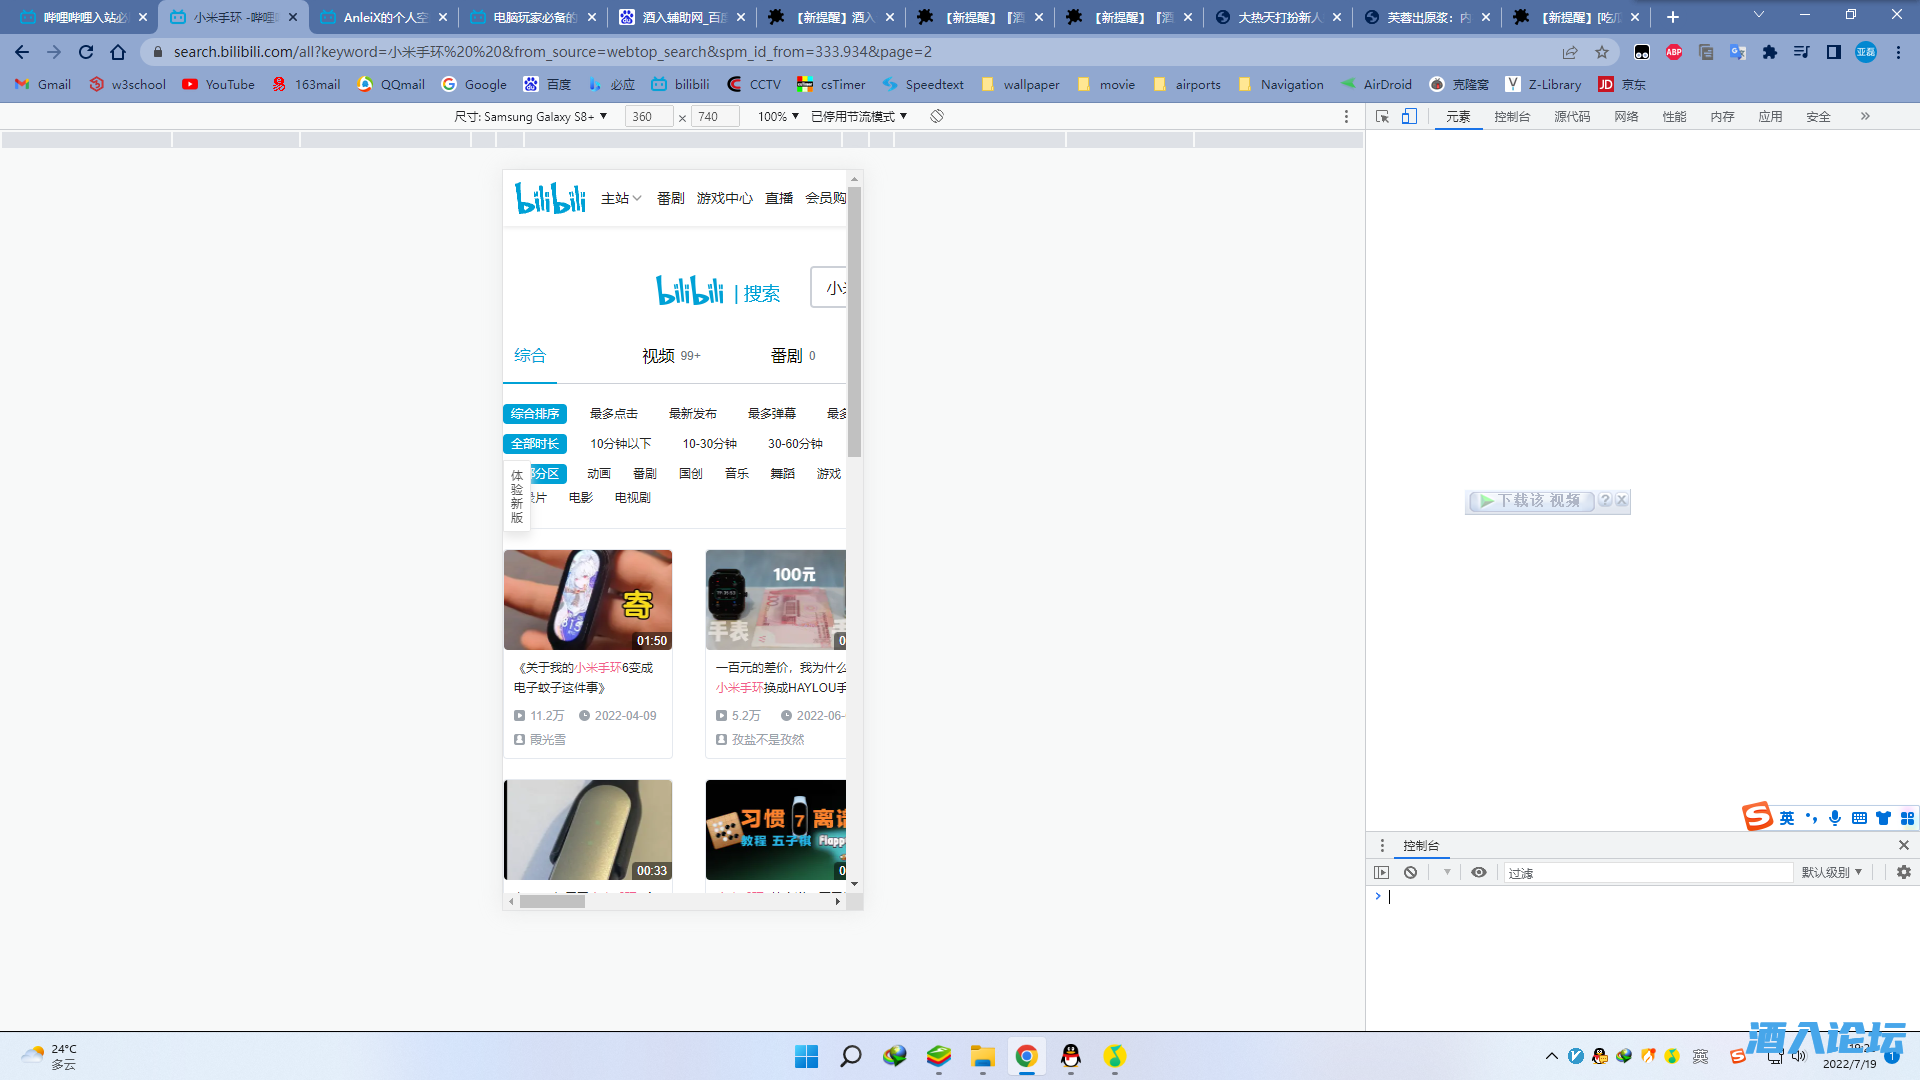Create a live expression with eye icon
The height and width of the screenshot is (1080, 1920).
(1479, 872)
